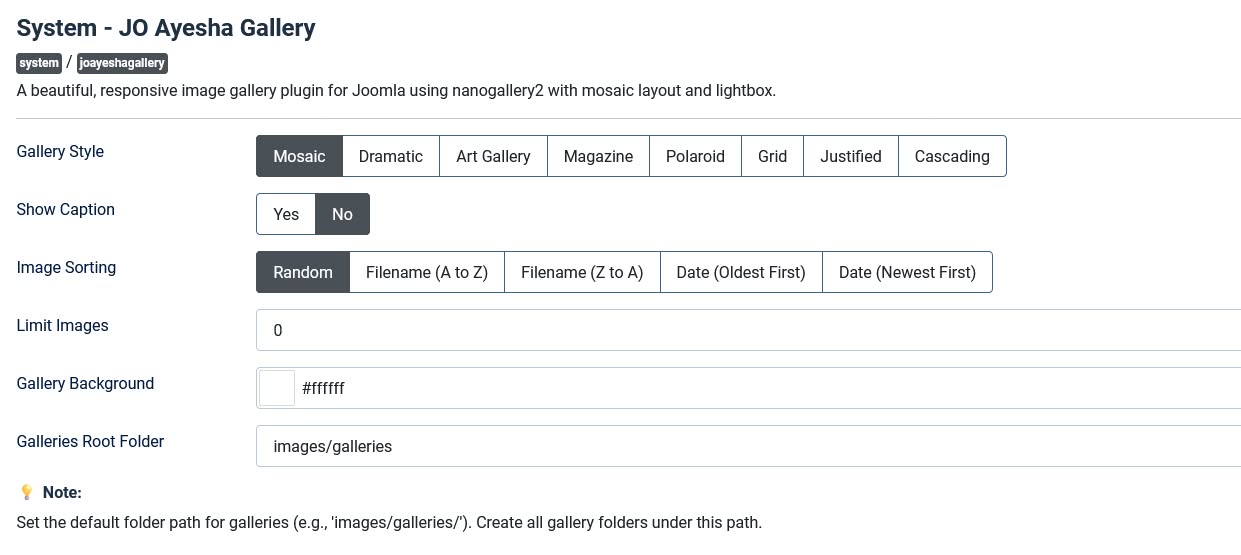Choose the Justified gallery style
The width and height of the screenshot is (1241, 555).
click(x=851, y=156)
